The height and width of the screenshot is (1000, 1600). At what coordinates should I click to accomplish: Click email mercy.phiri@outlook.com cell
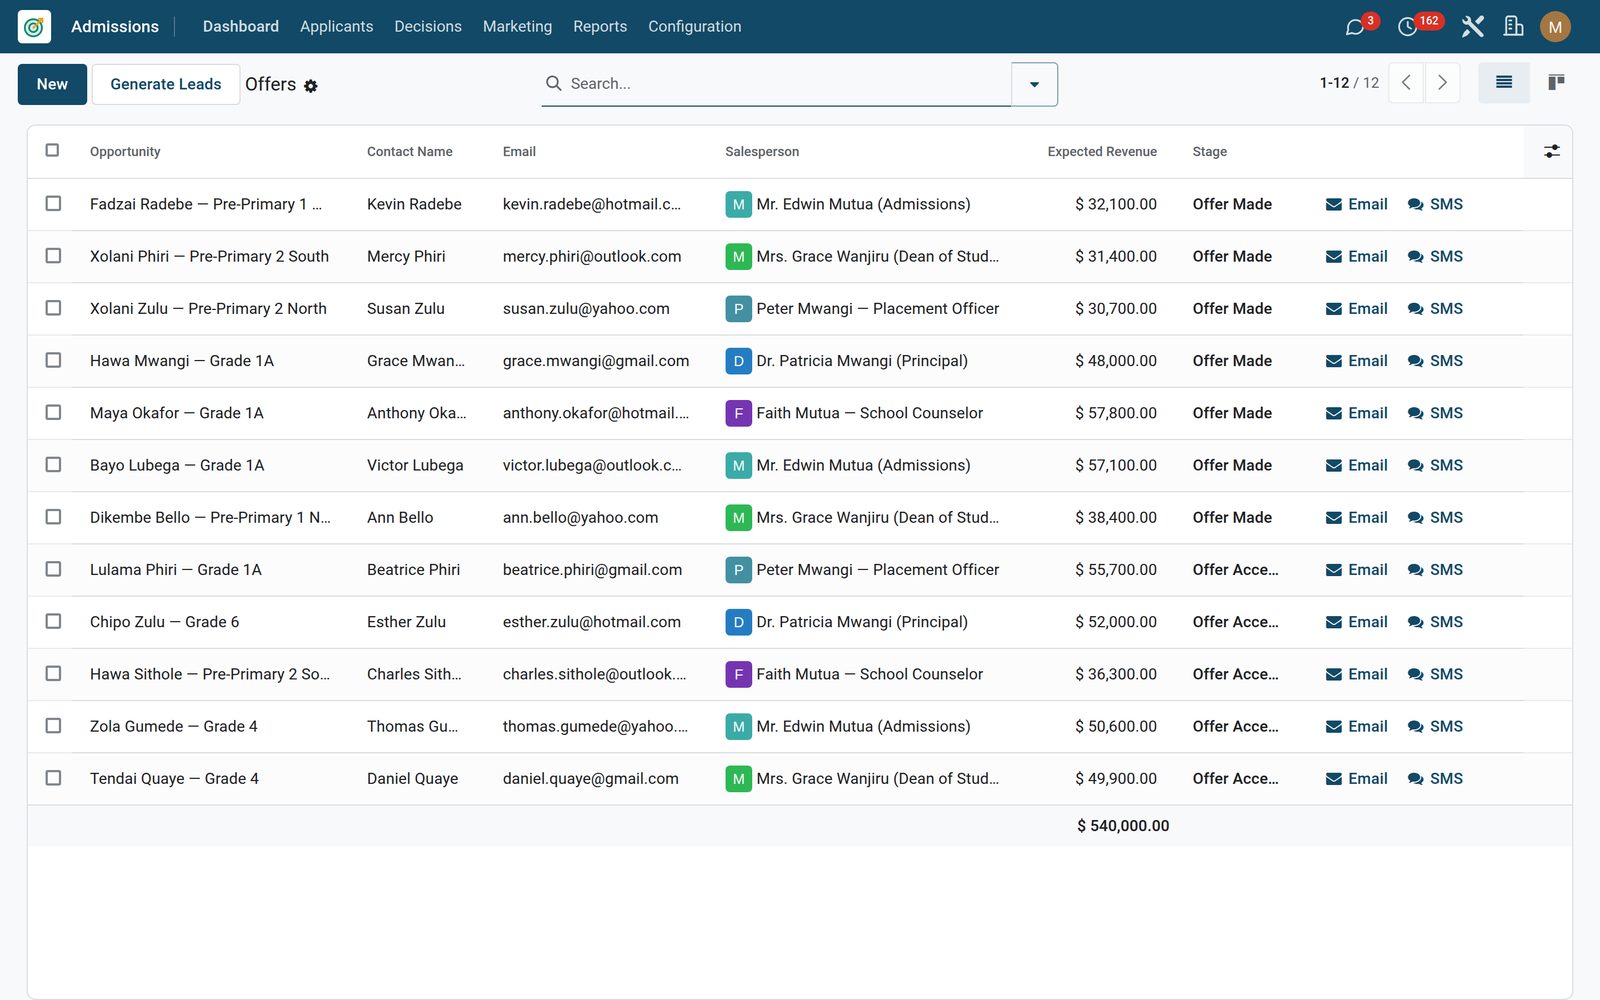click(592, 257)
